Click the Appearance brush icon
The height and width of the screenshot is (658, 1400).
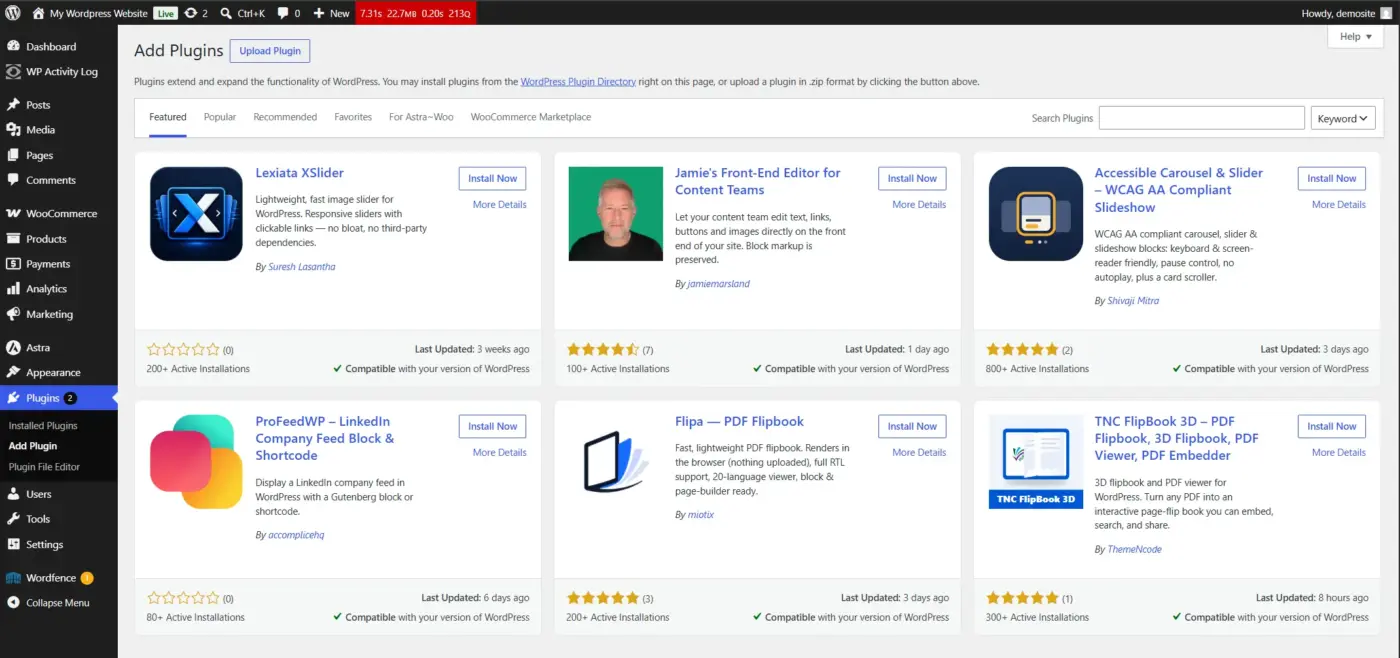click(13, 373)
